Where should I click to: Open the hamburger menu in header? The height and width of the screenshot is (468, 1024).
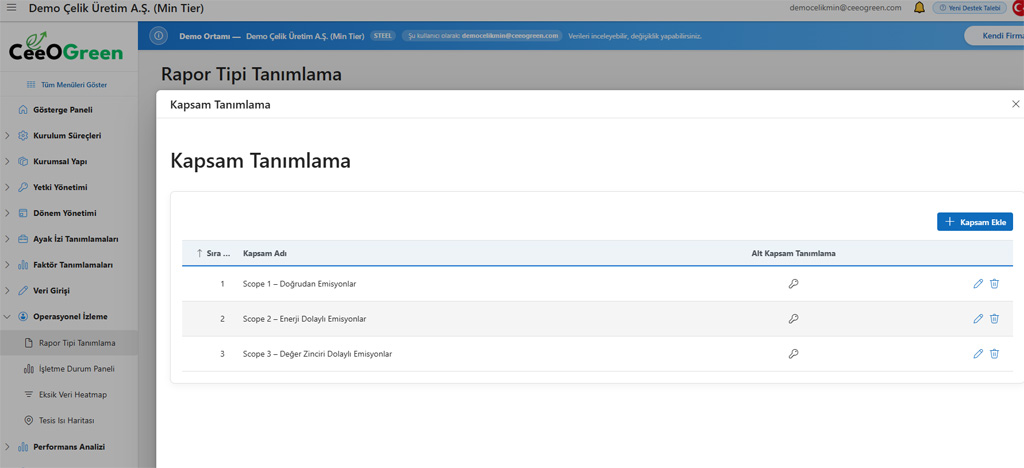click(11, 8)
